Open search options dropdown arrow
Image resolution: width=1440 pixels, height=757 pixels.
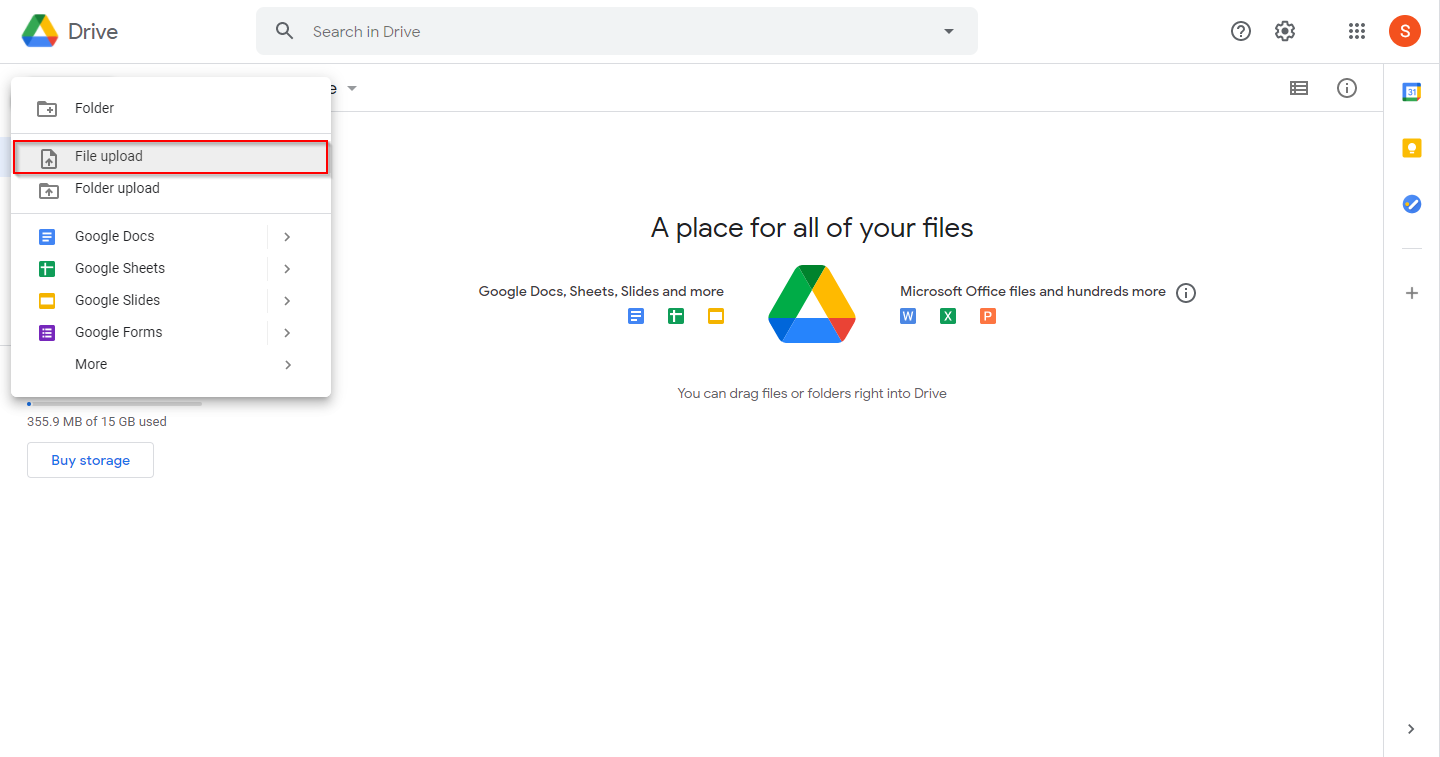(949, 31)
